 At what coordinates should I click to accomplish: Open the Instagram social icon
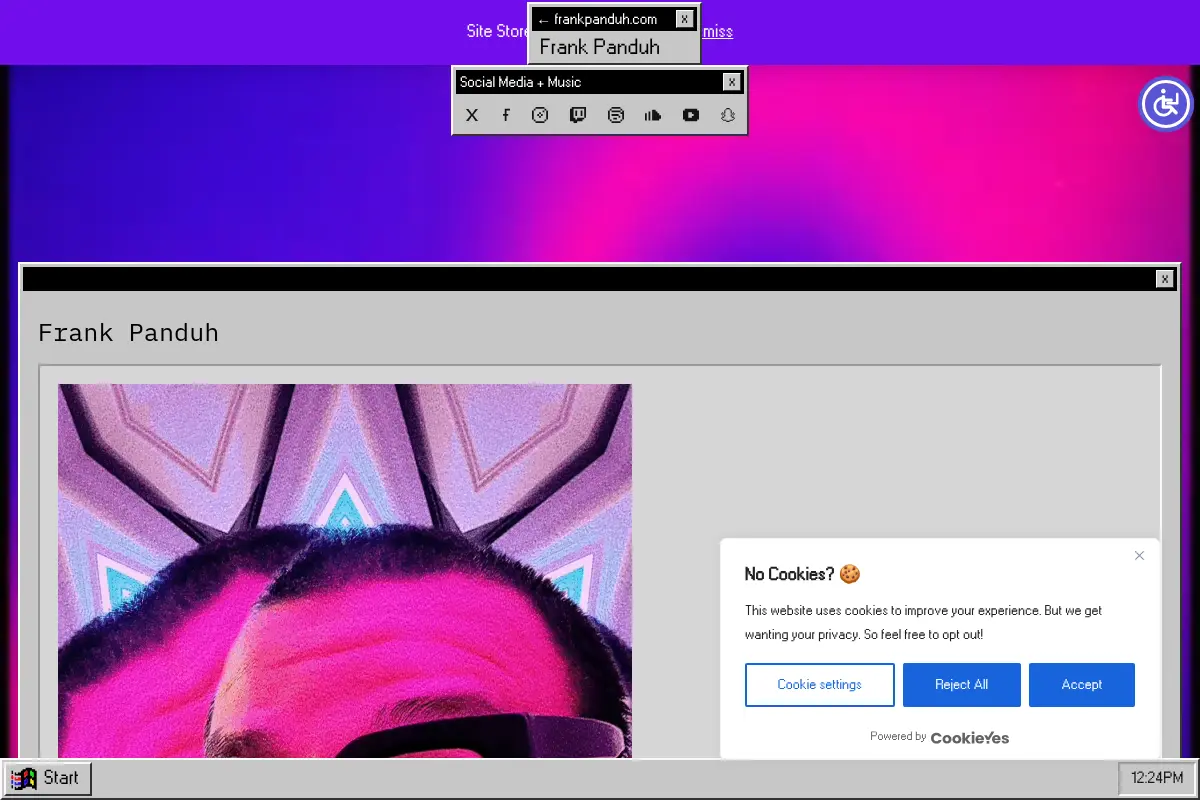click(540, 115)
